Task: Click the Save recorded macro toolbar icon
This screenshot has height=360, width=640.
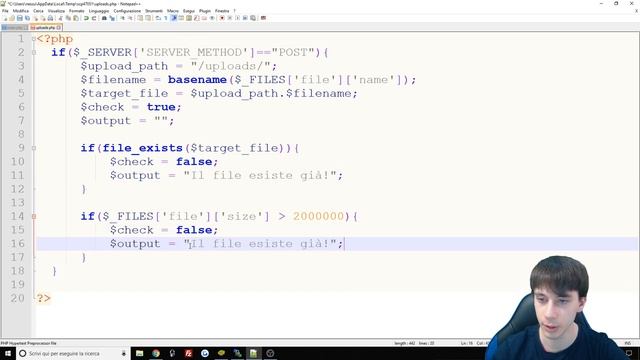Action: point(253,18)
